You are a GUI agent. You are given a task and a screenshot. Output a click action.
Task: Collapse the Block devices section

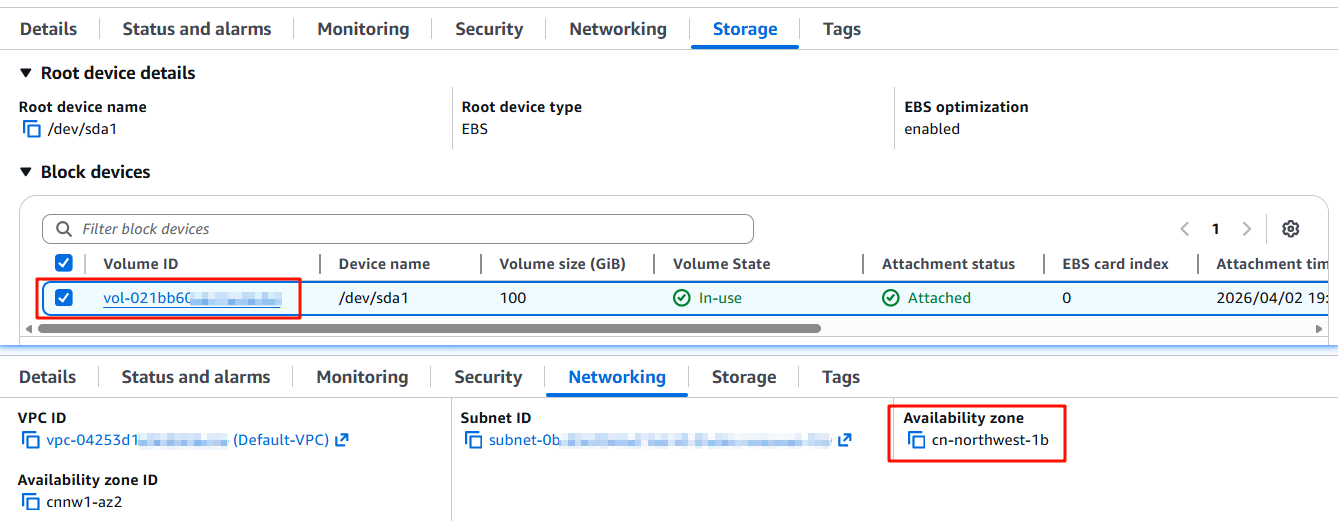pyautogui.click(x=26, y=172)
